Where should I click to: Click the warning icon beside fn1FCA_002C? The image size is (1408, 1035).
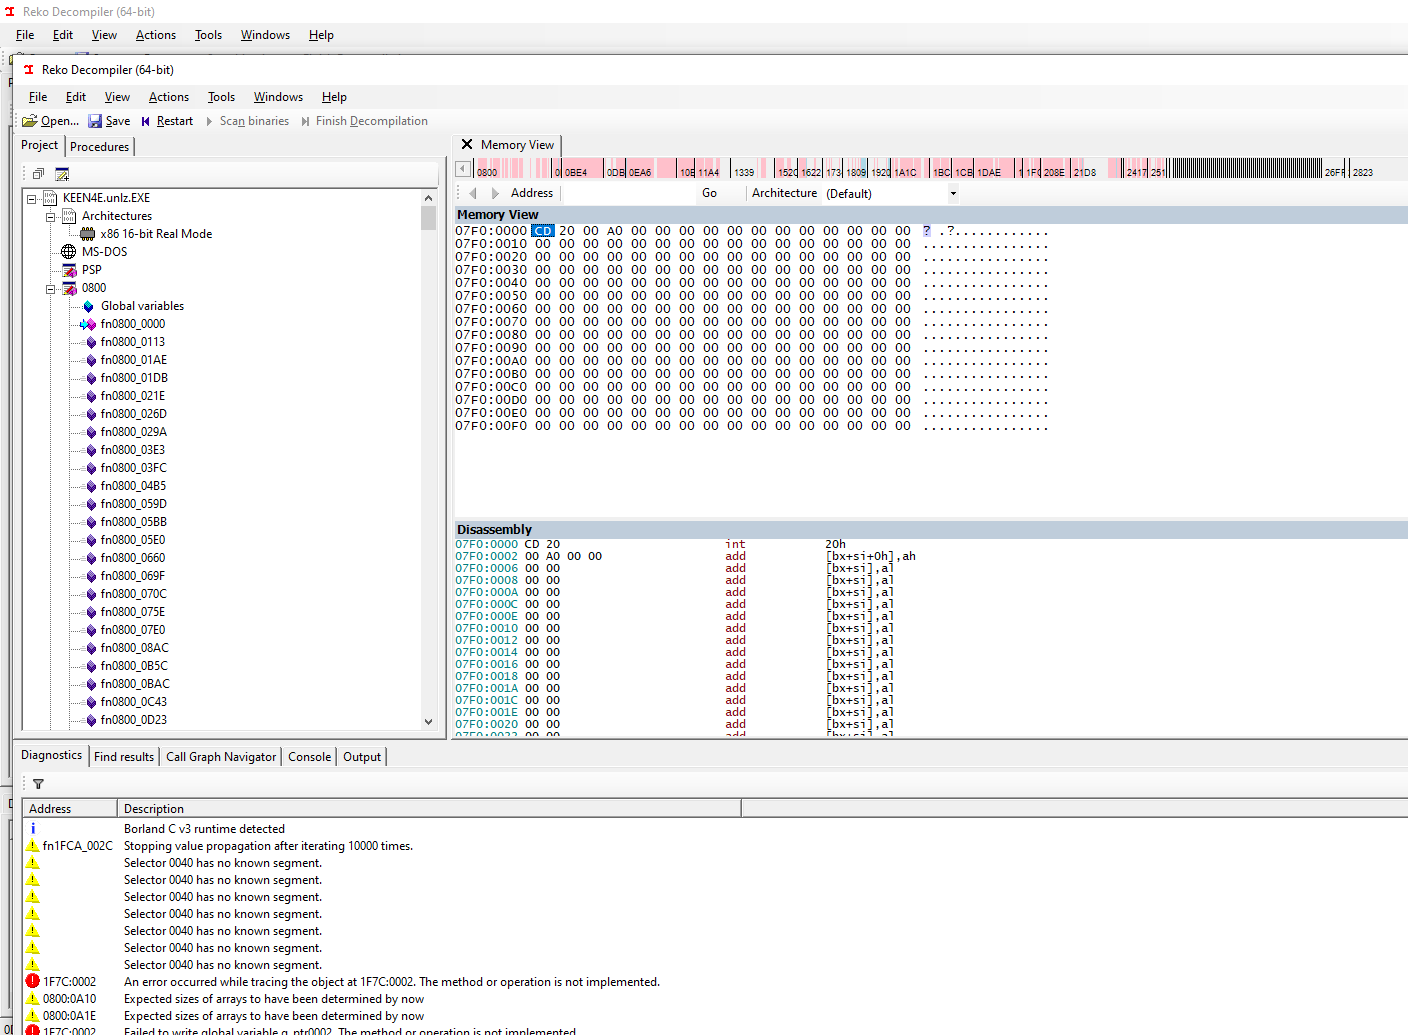pyautogui.click(x=33, y=845)
